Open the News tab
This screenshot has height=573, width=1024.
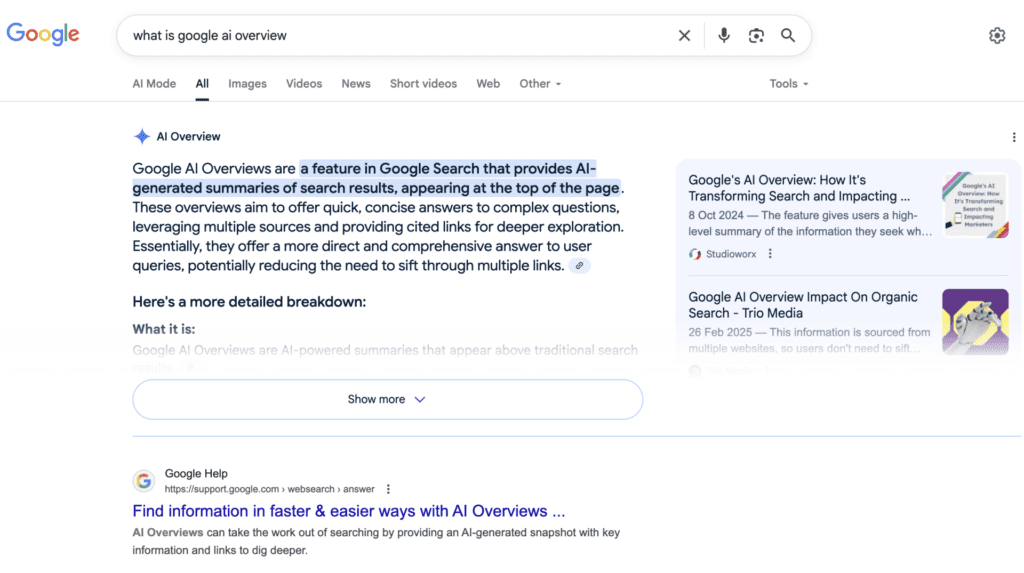pyautogui.click(x=356, y=84)
